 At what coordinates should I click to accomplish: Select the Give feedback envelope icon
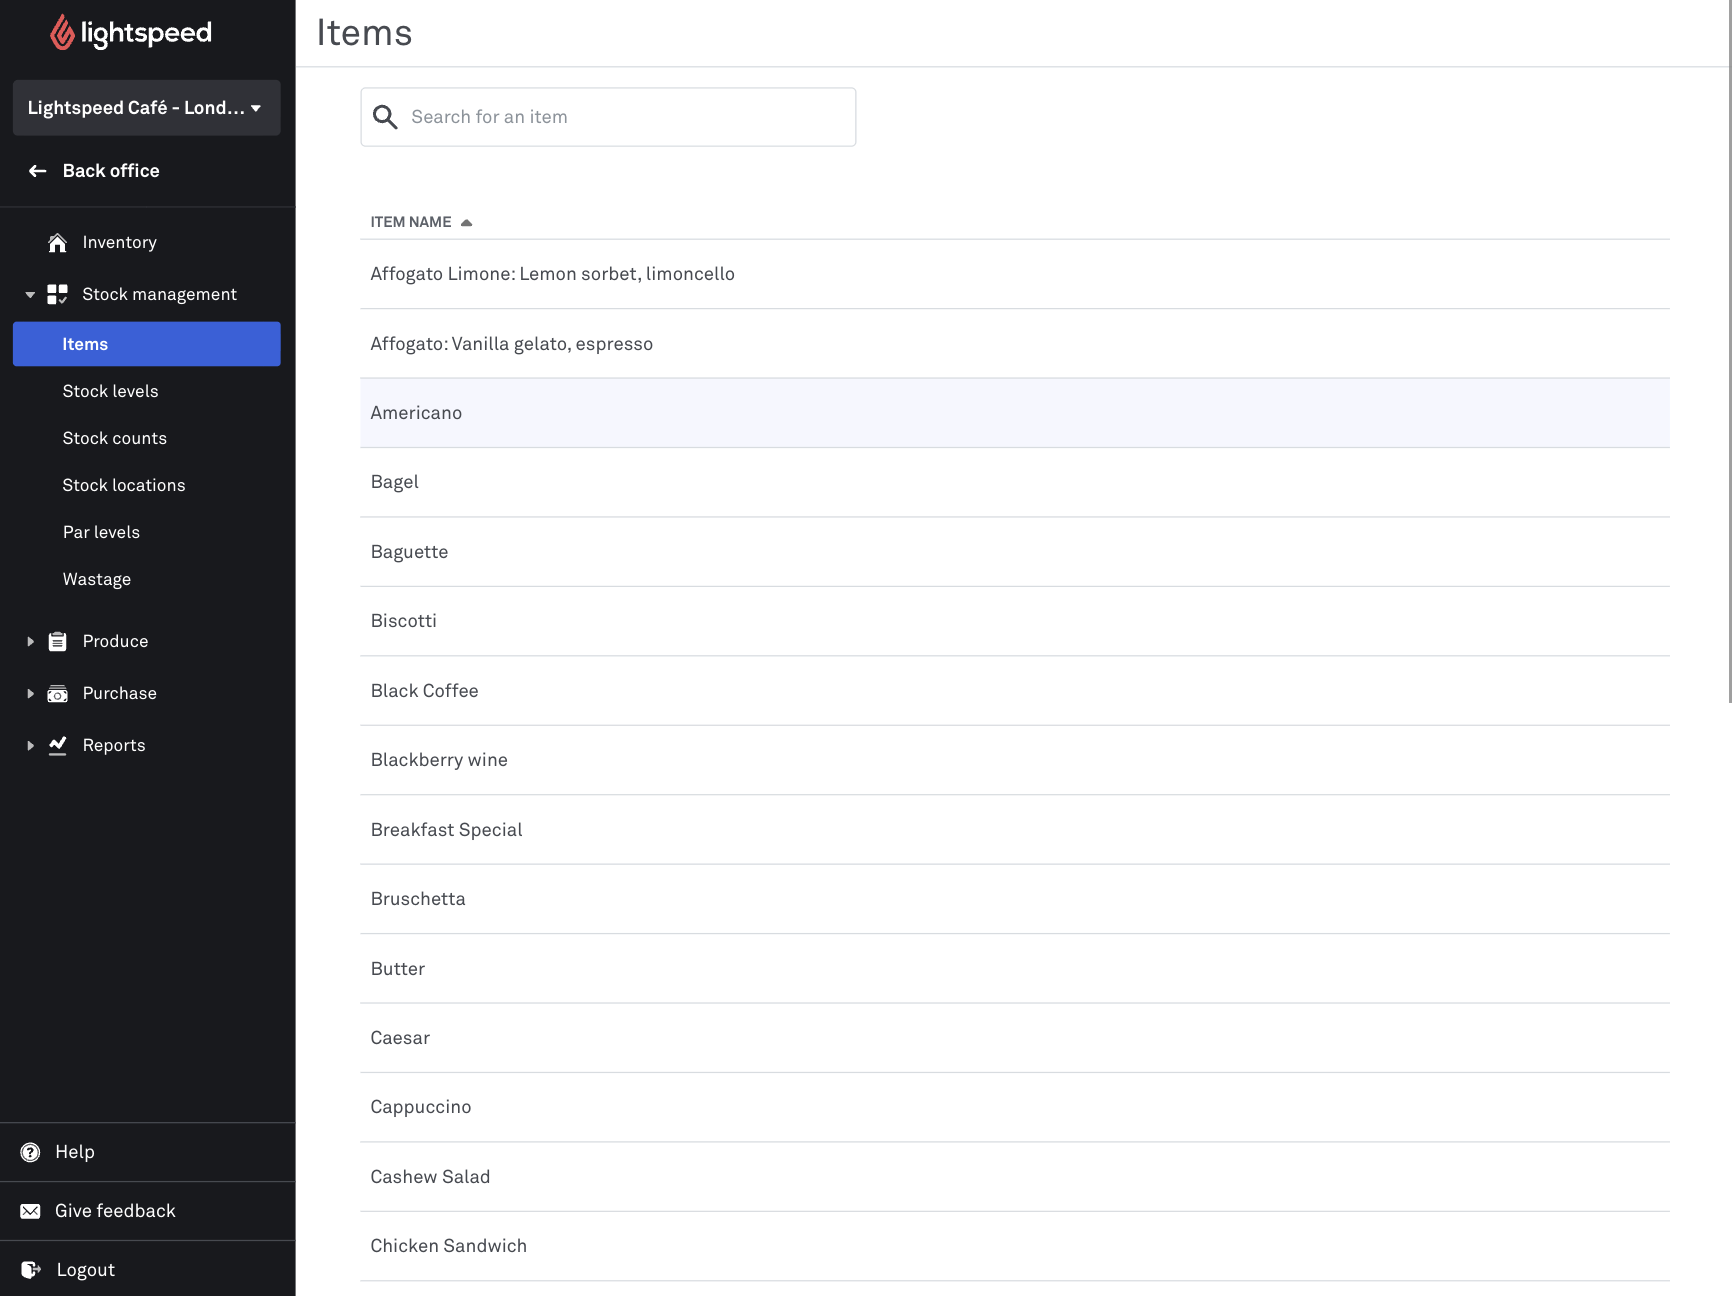pyautogui.click(x=30, y=1210)
